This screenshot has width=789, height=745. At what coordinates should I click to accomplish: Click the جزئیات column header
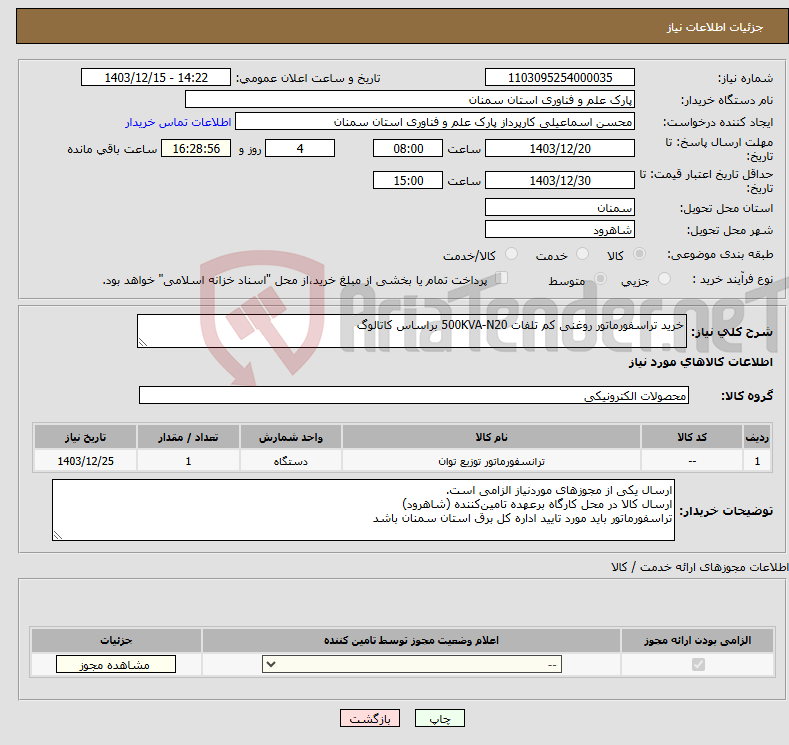[116, 640]
